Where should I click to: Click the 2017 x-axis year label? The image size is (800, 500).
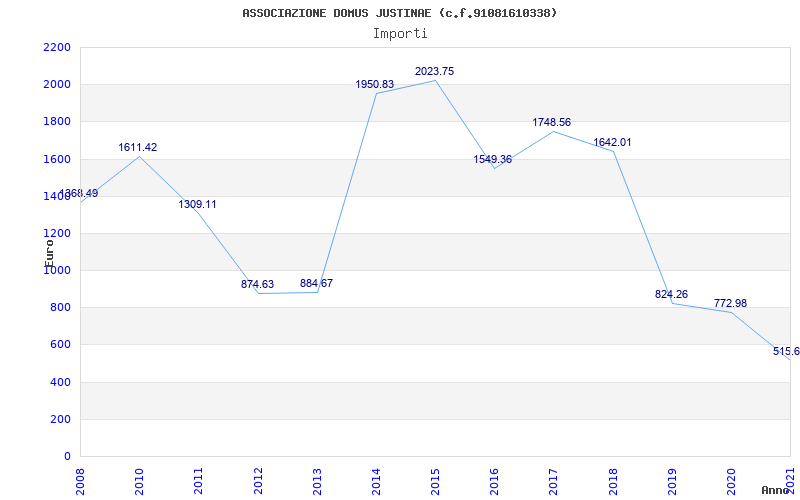(554, 481)
